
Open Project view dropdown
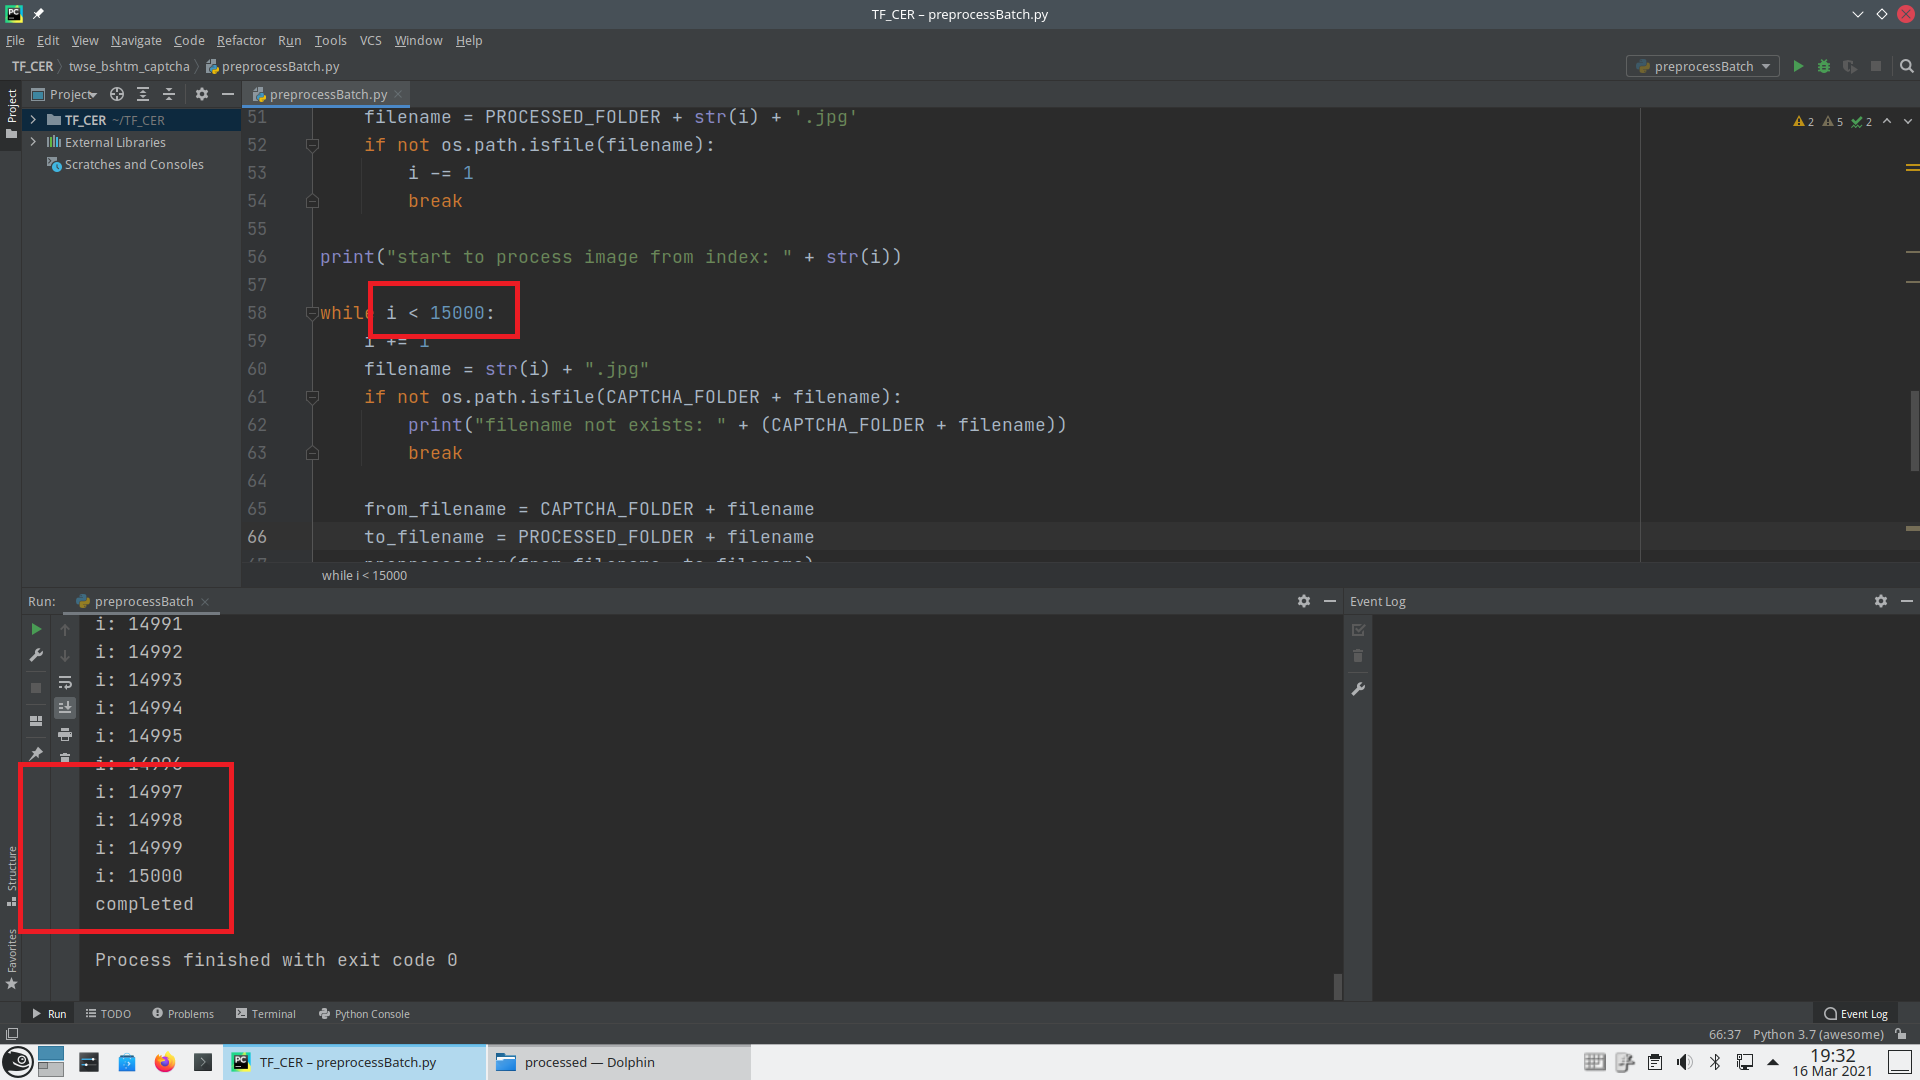(x=65, y=94)
